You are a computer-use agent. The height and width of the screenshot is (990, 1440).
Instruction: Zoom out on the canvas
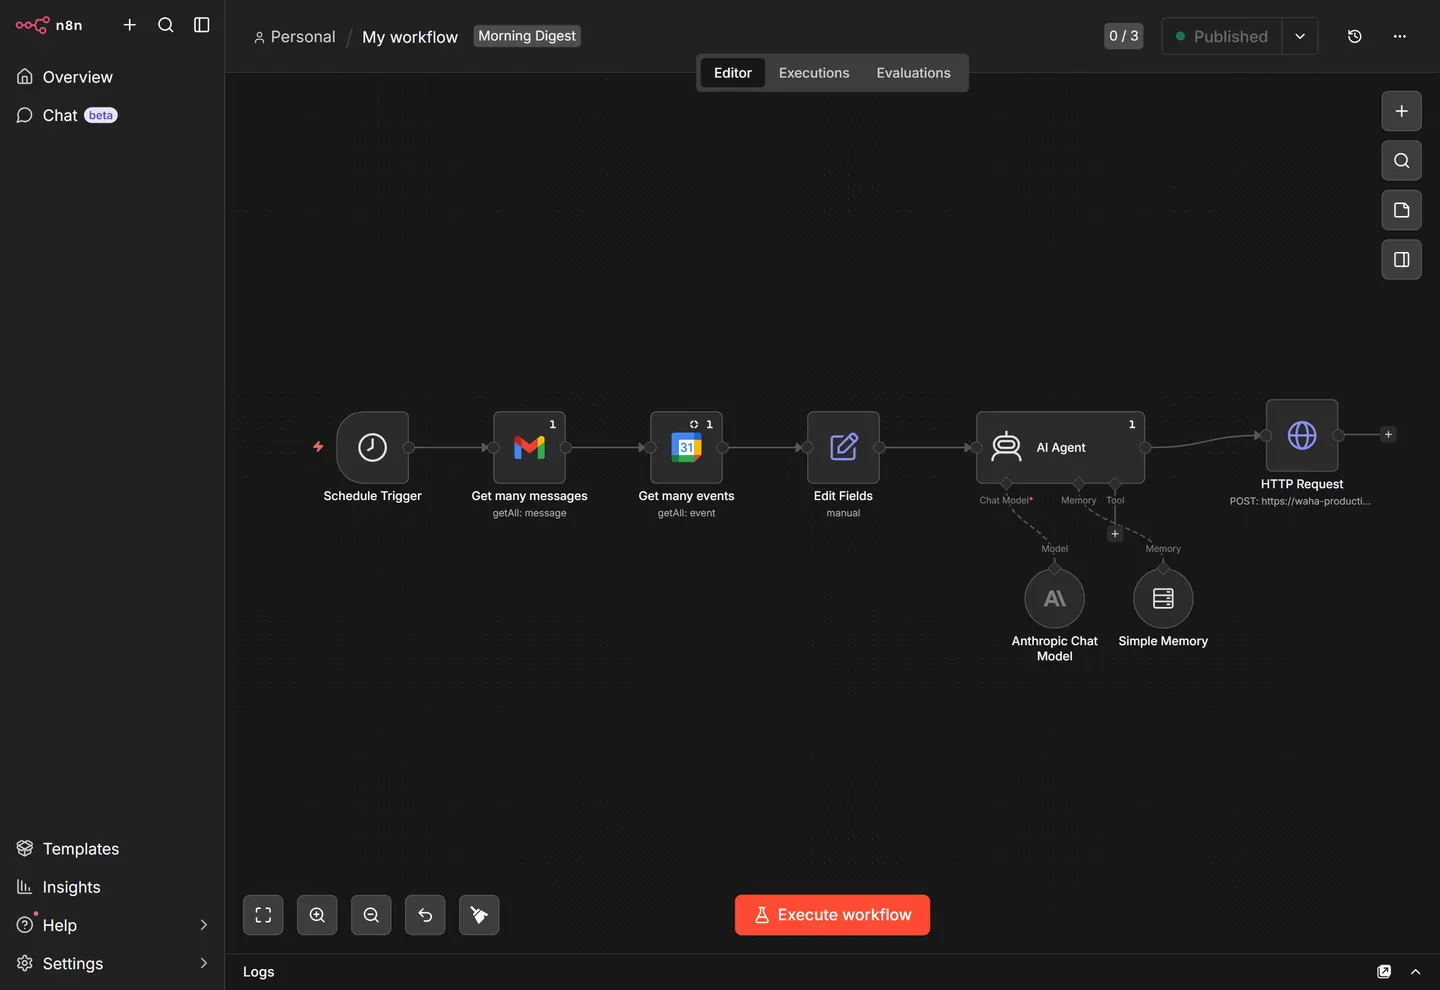tap(371, 915)
